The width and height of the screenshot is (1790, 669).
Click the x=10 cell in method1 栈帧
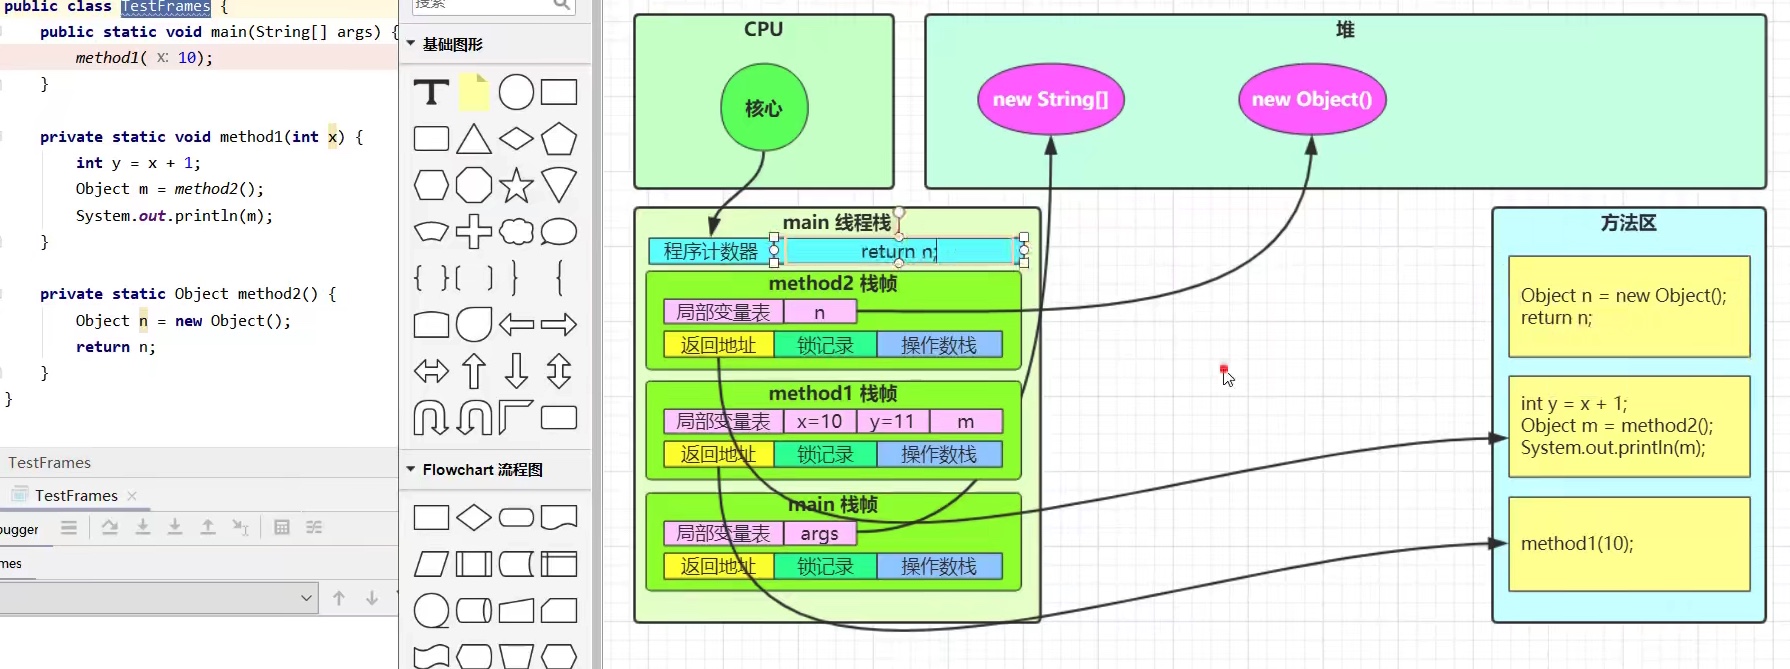pos(820,422)
